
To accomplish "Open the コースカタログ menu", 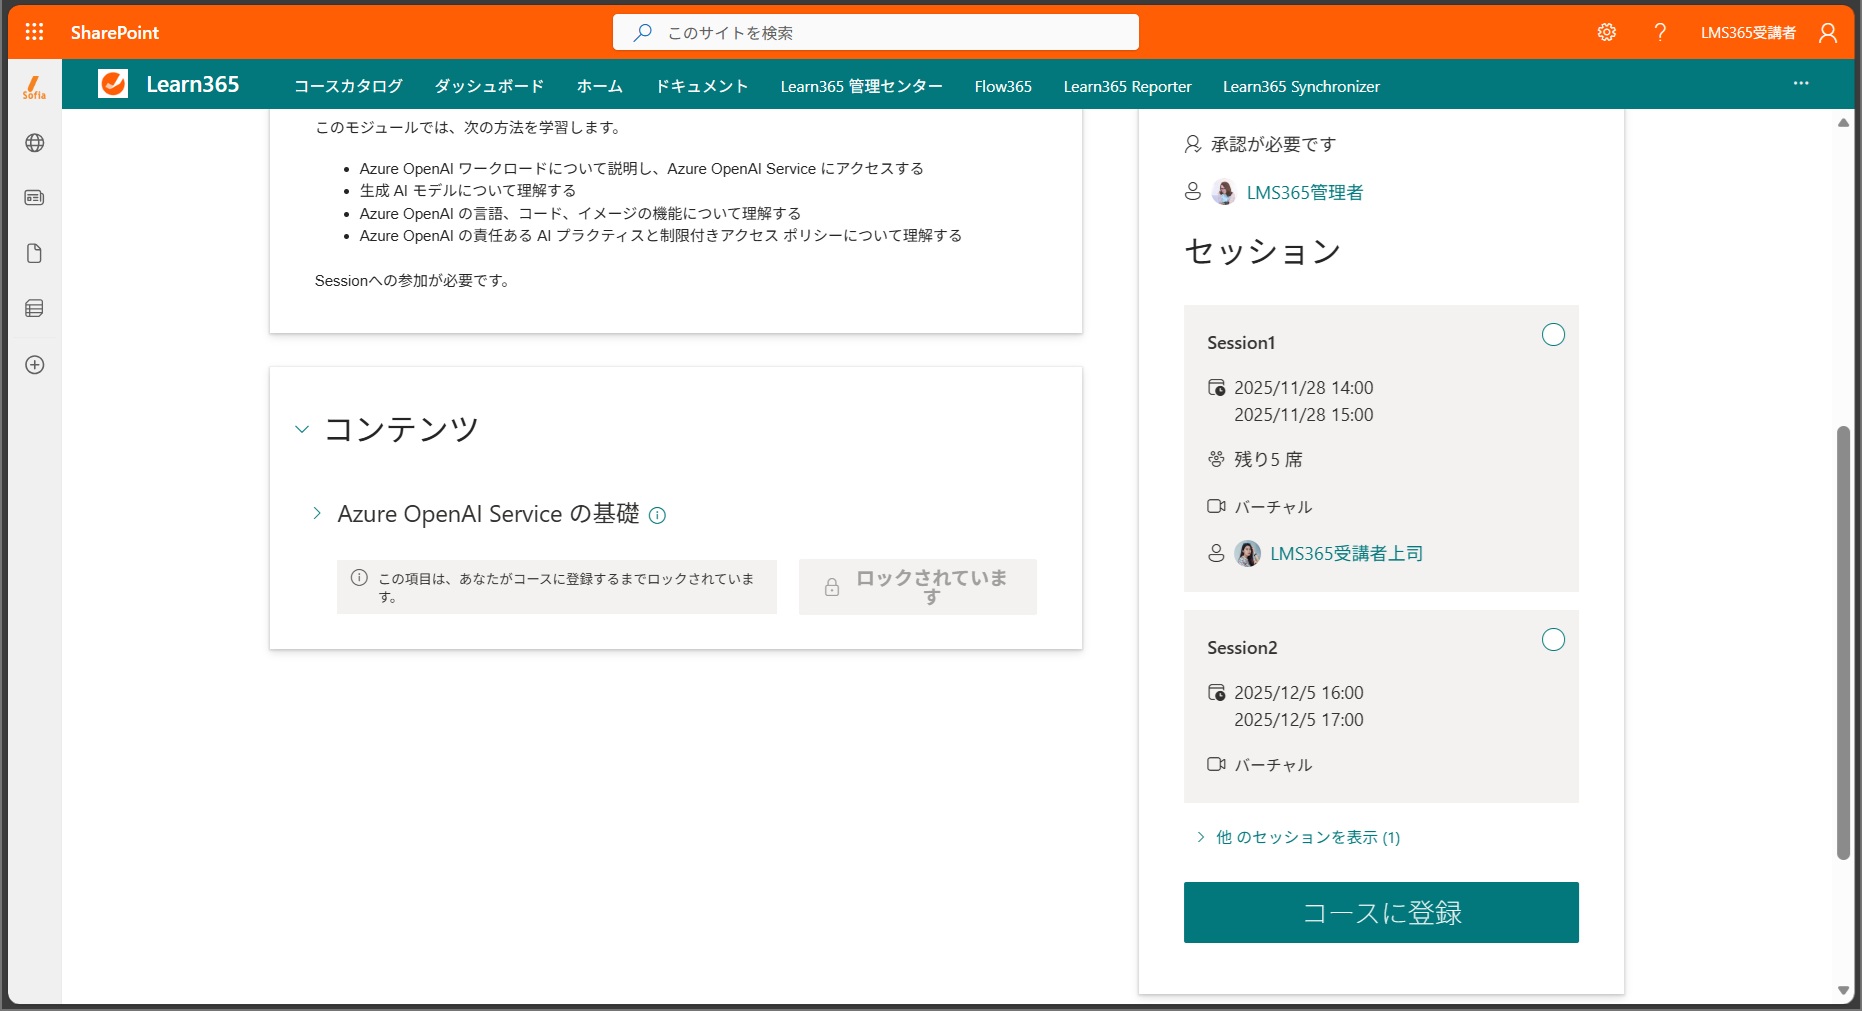I will pyautogui.click(x=348, y=86).
